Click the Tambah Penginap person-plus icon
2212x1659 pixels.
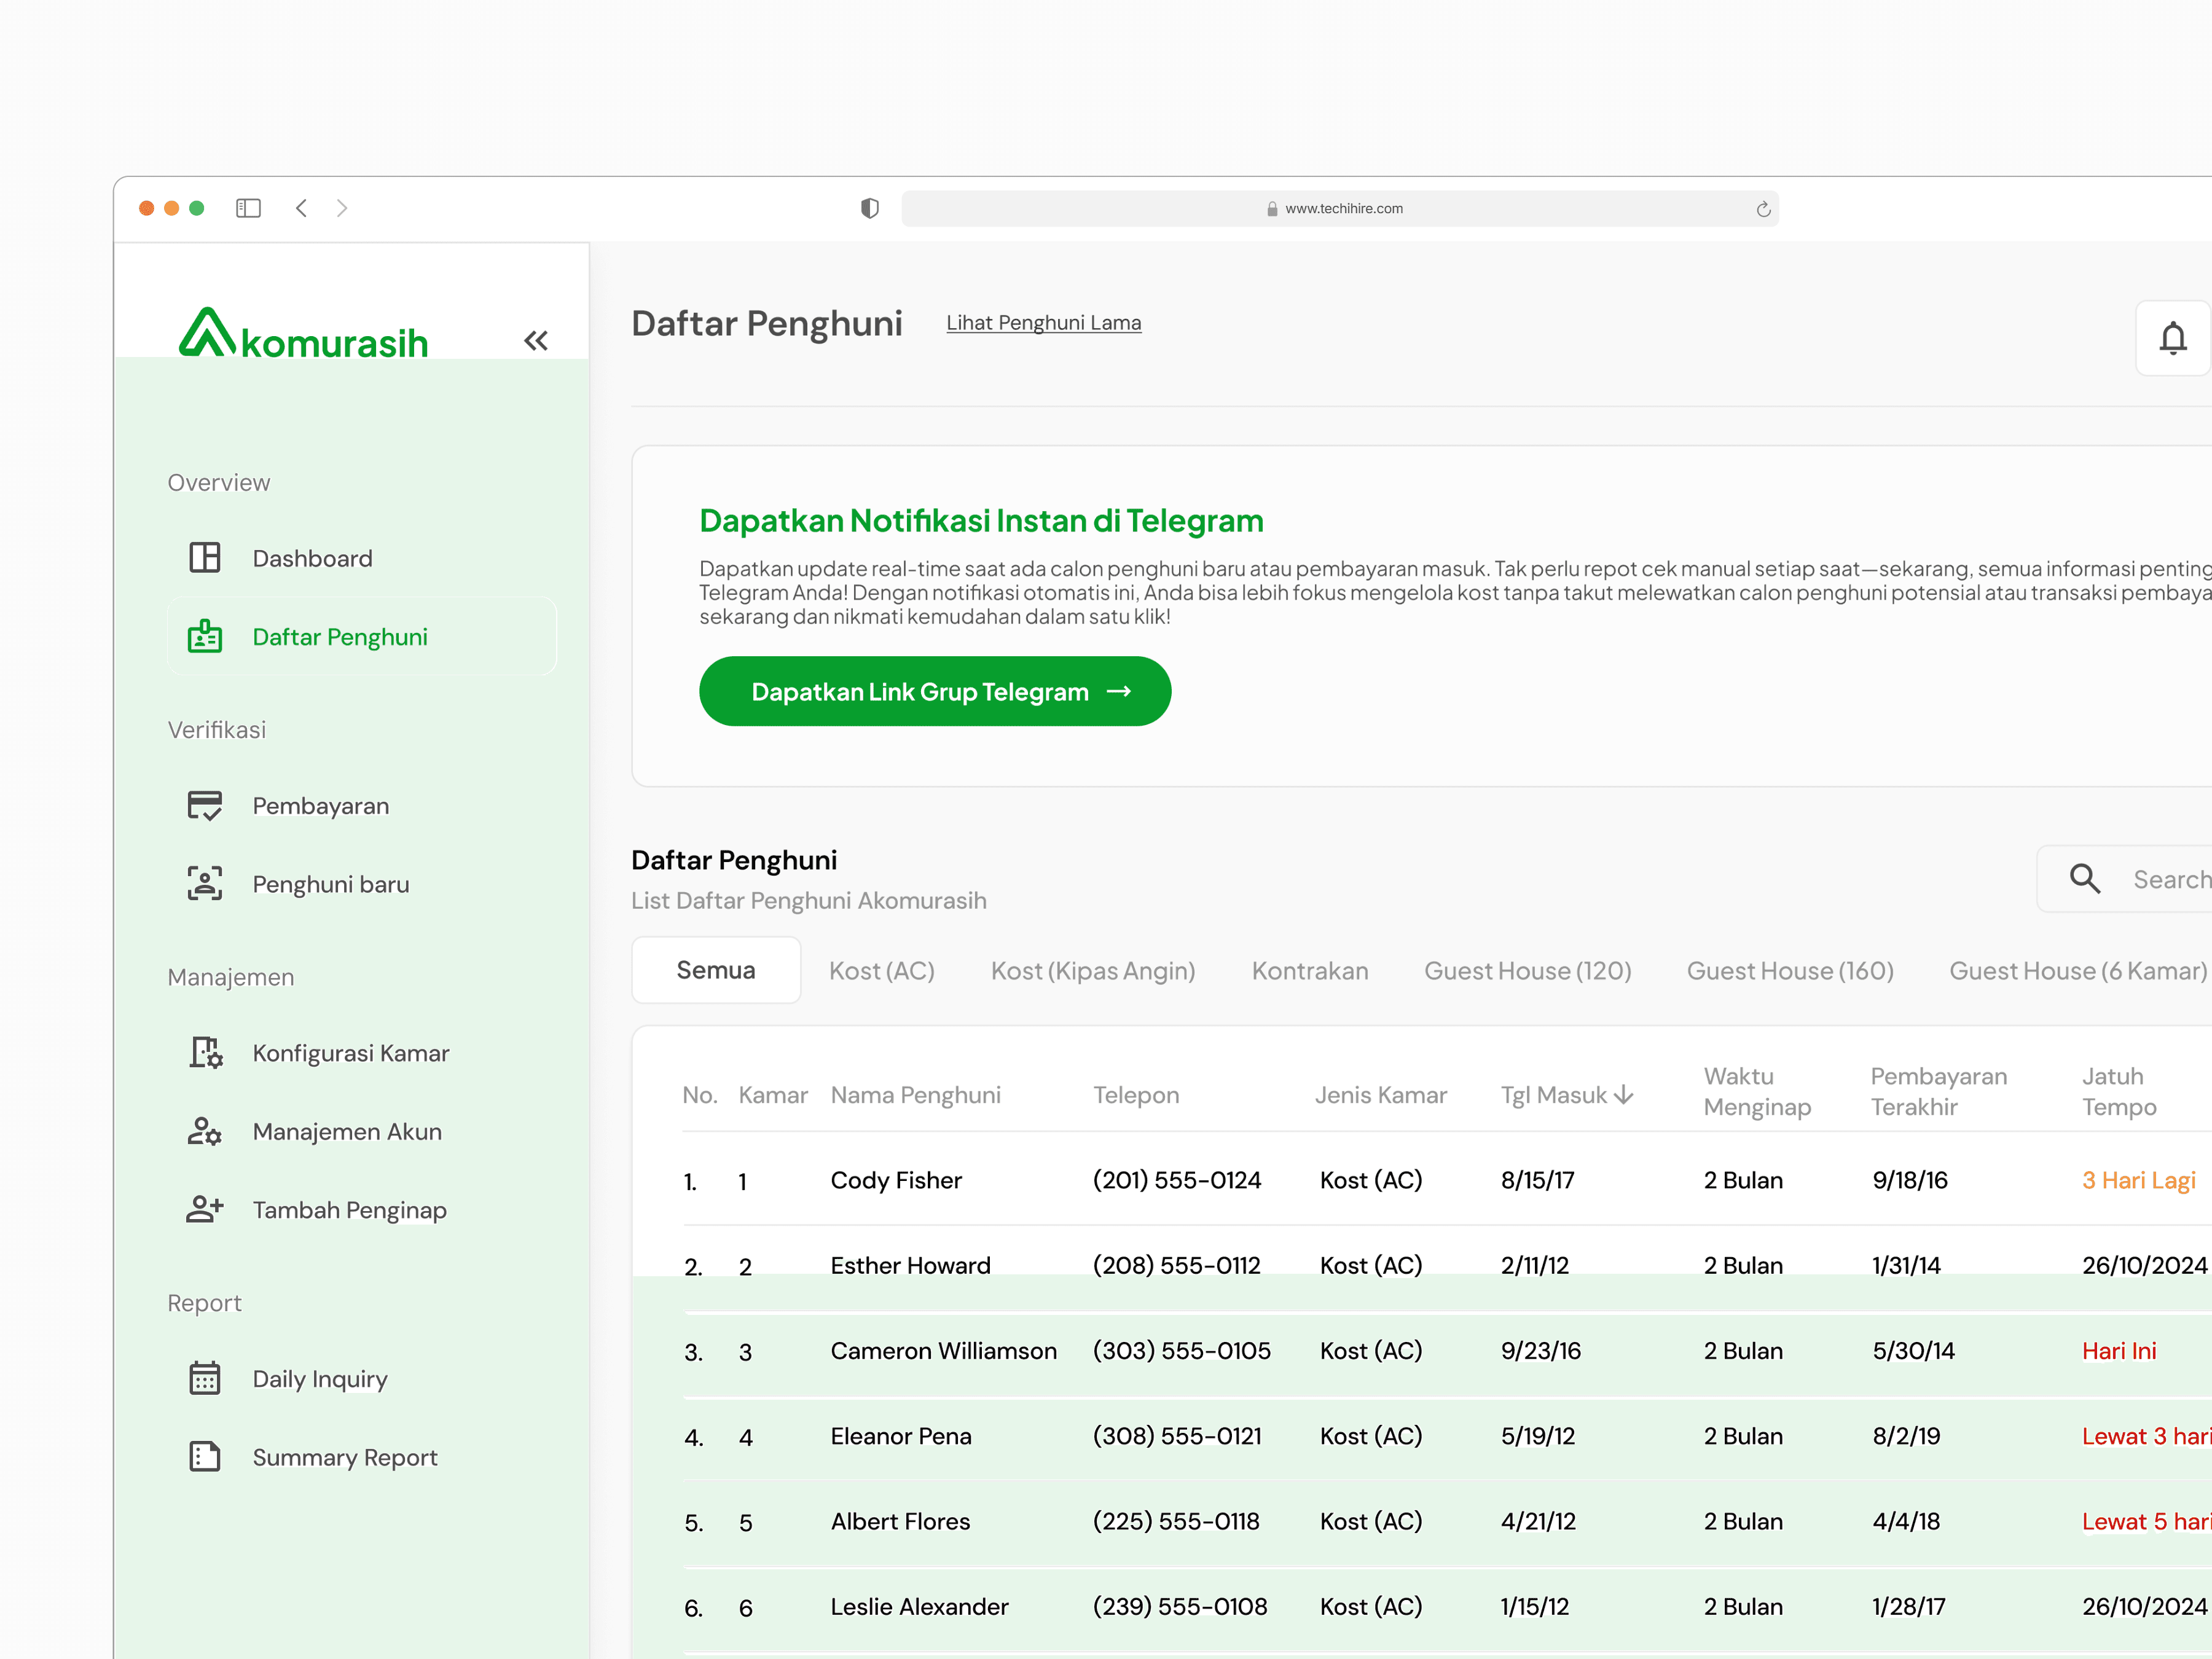click(x=205, y=1209)
